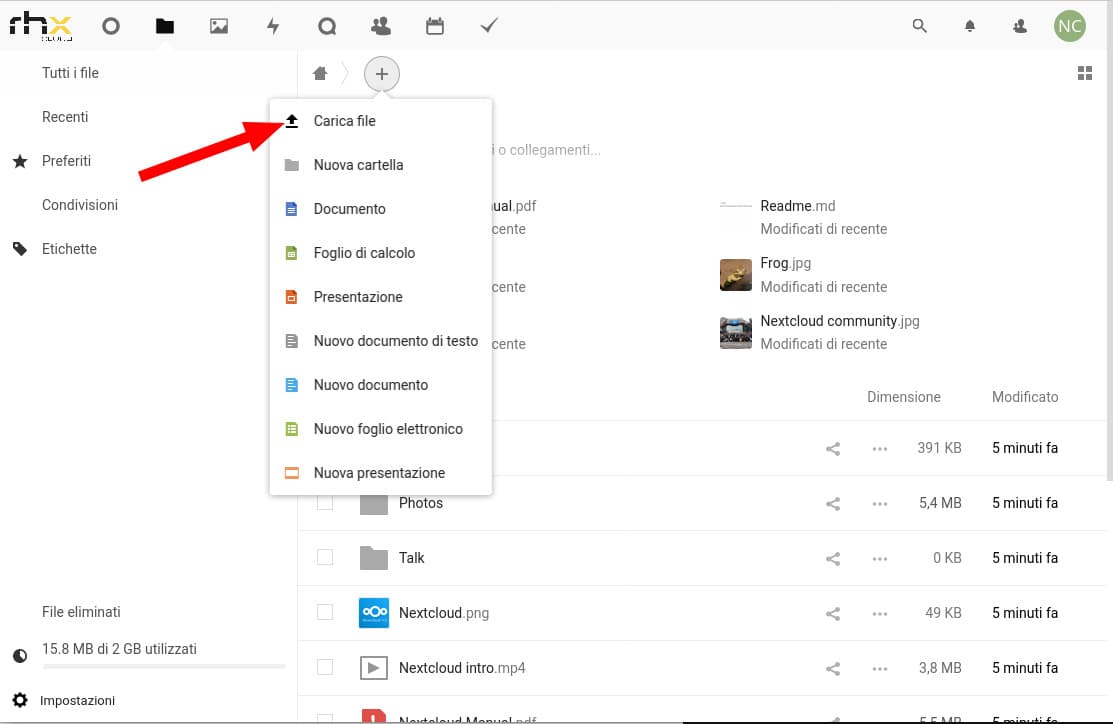Click the Talk folder icon
The image size is (1113, 724).
pos(374,558)
